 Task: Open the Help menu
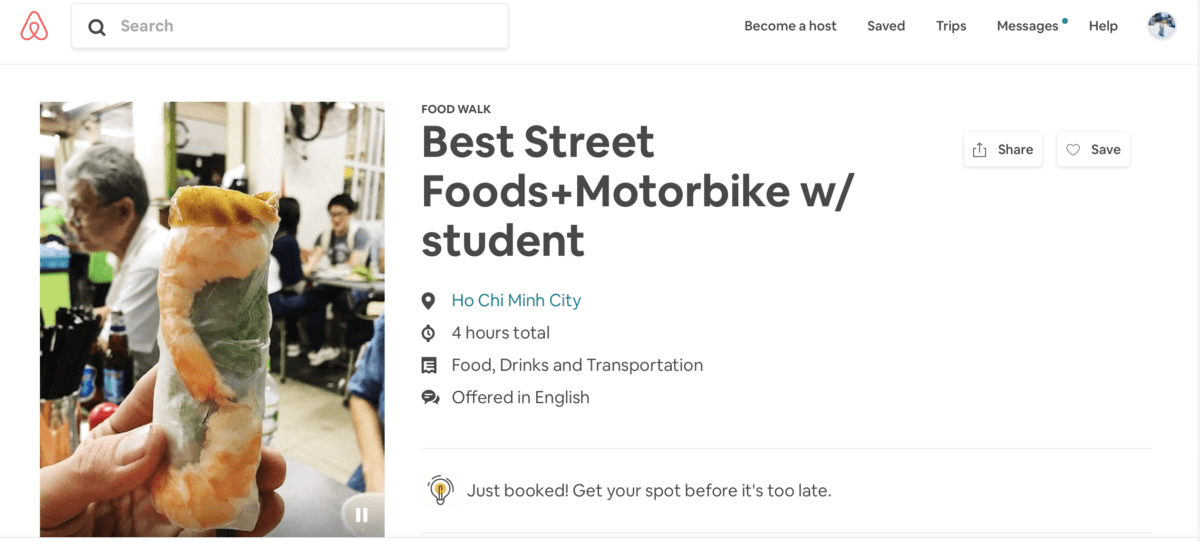(x=1103, y=26)
